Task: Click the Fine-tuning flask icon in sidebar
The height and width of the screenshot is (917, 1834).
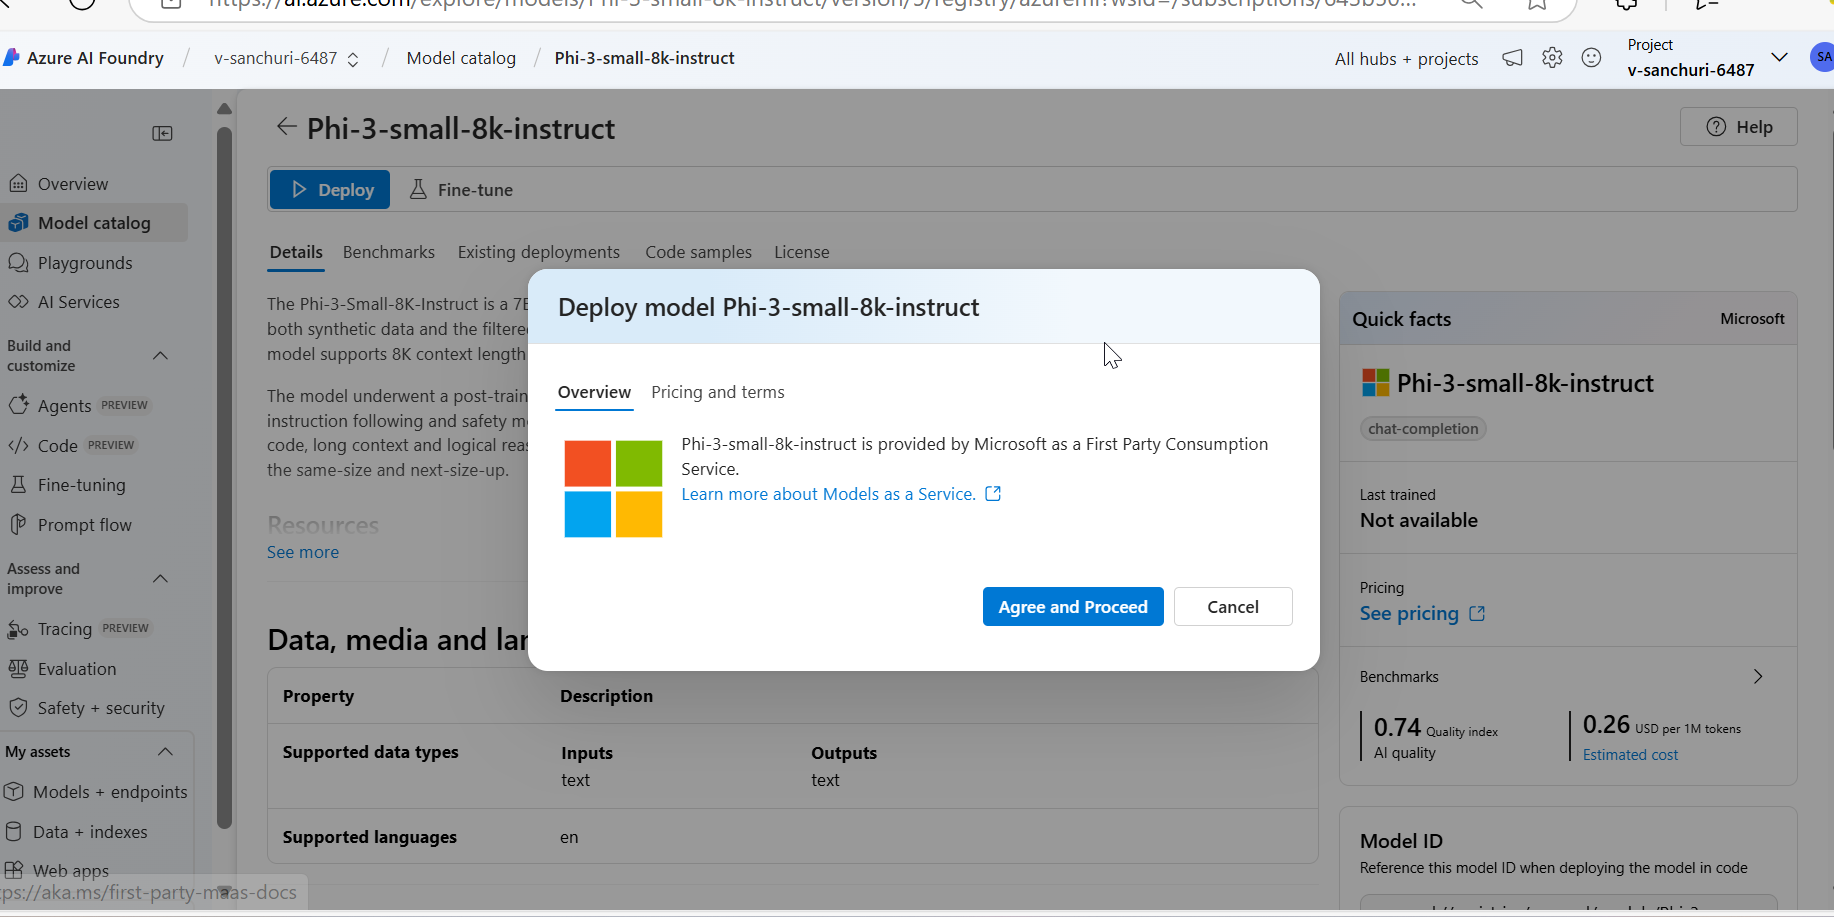Action: click(18, 485)
